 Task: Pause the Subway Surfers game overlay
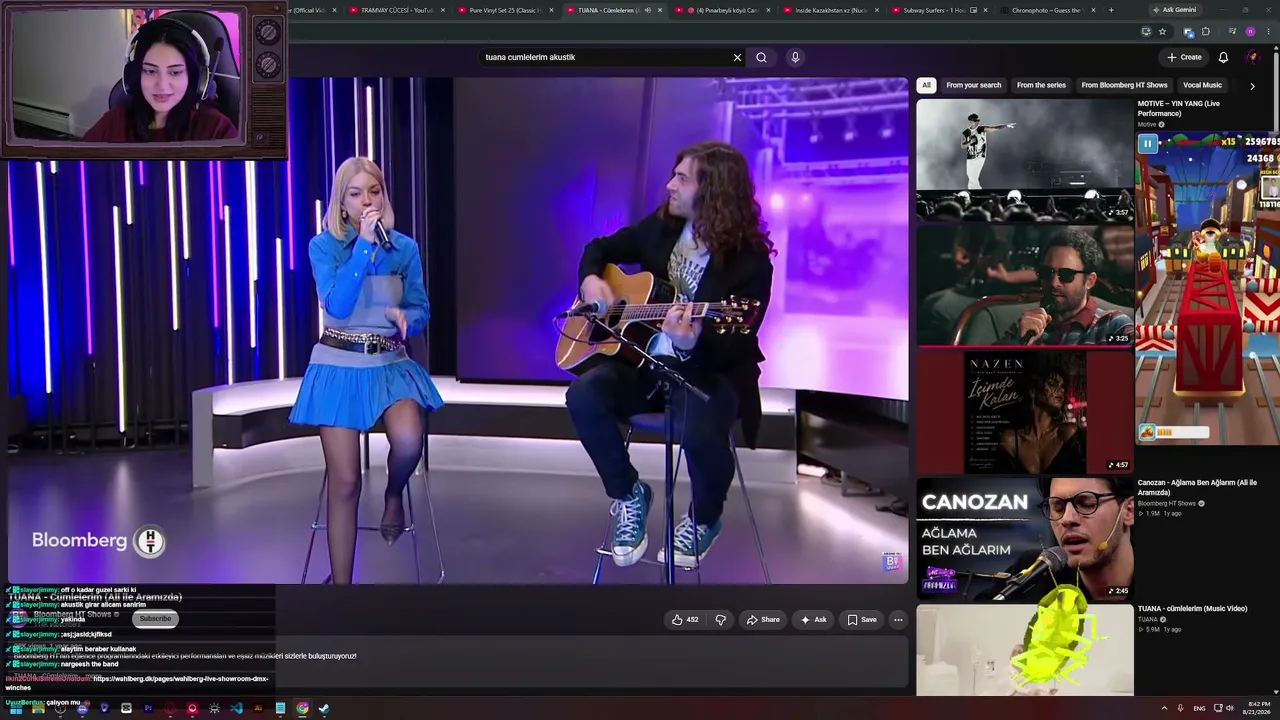coord(1148,144)
